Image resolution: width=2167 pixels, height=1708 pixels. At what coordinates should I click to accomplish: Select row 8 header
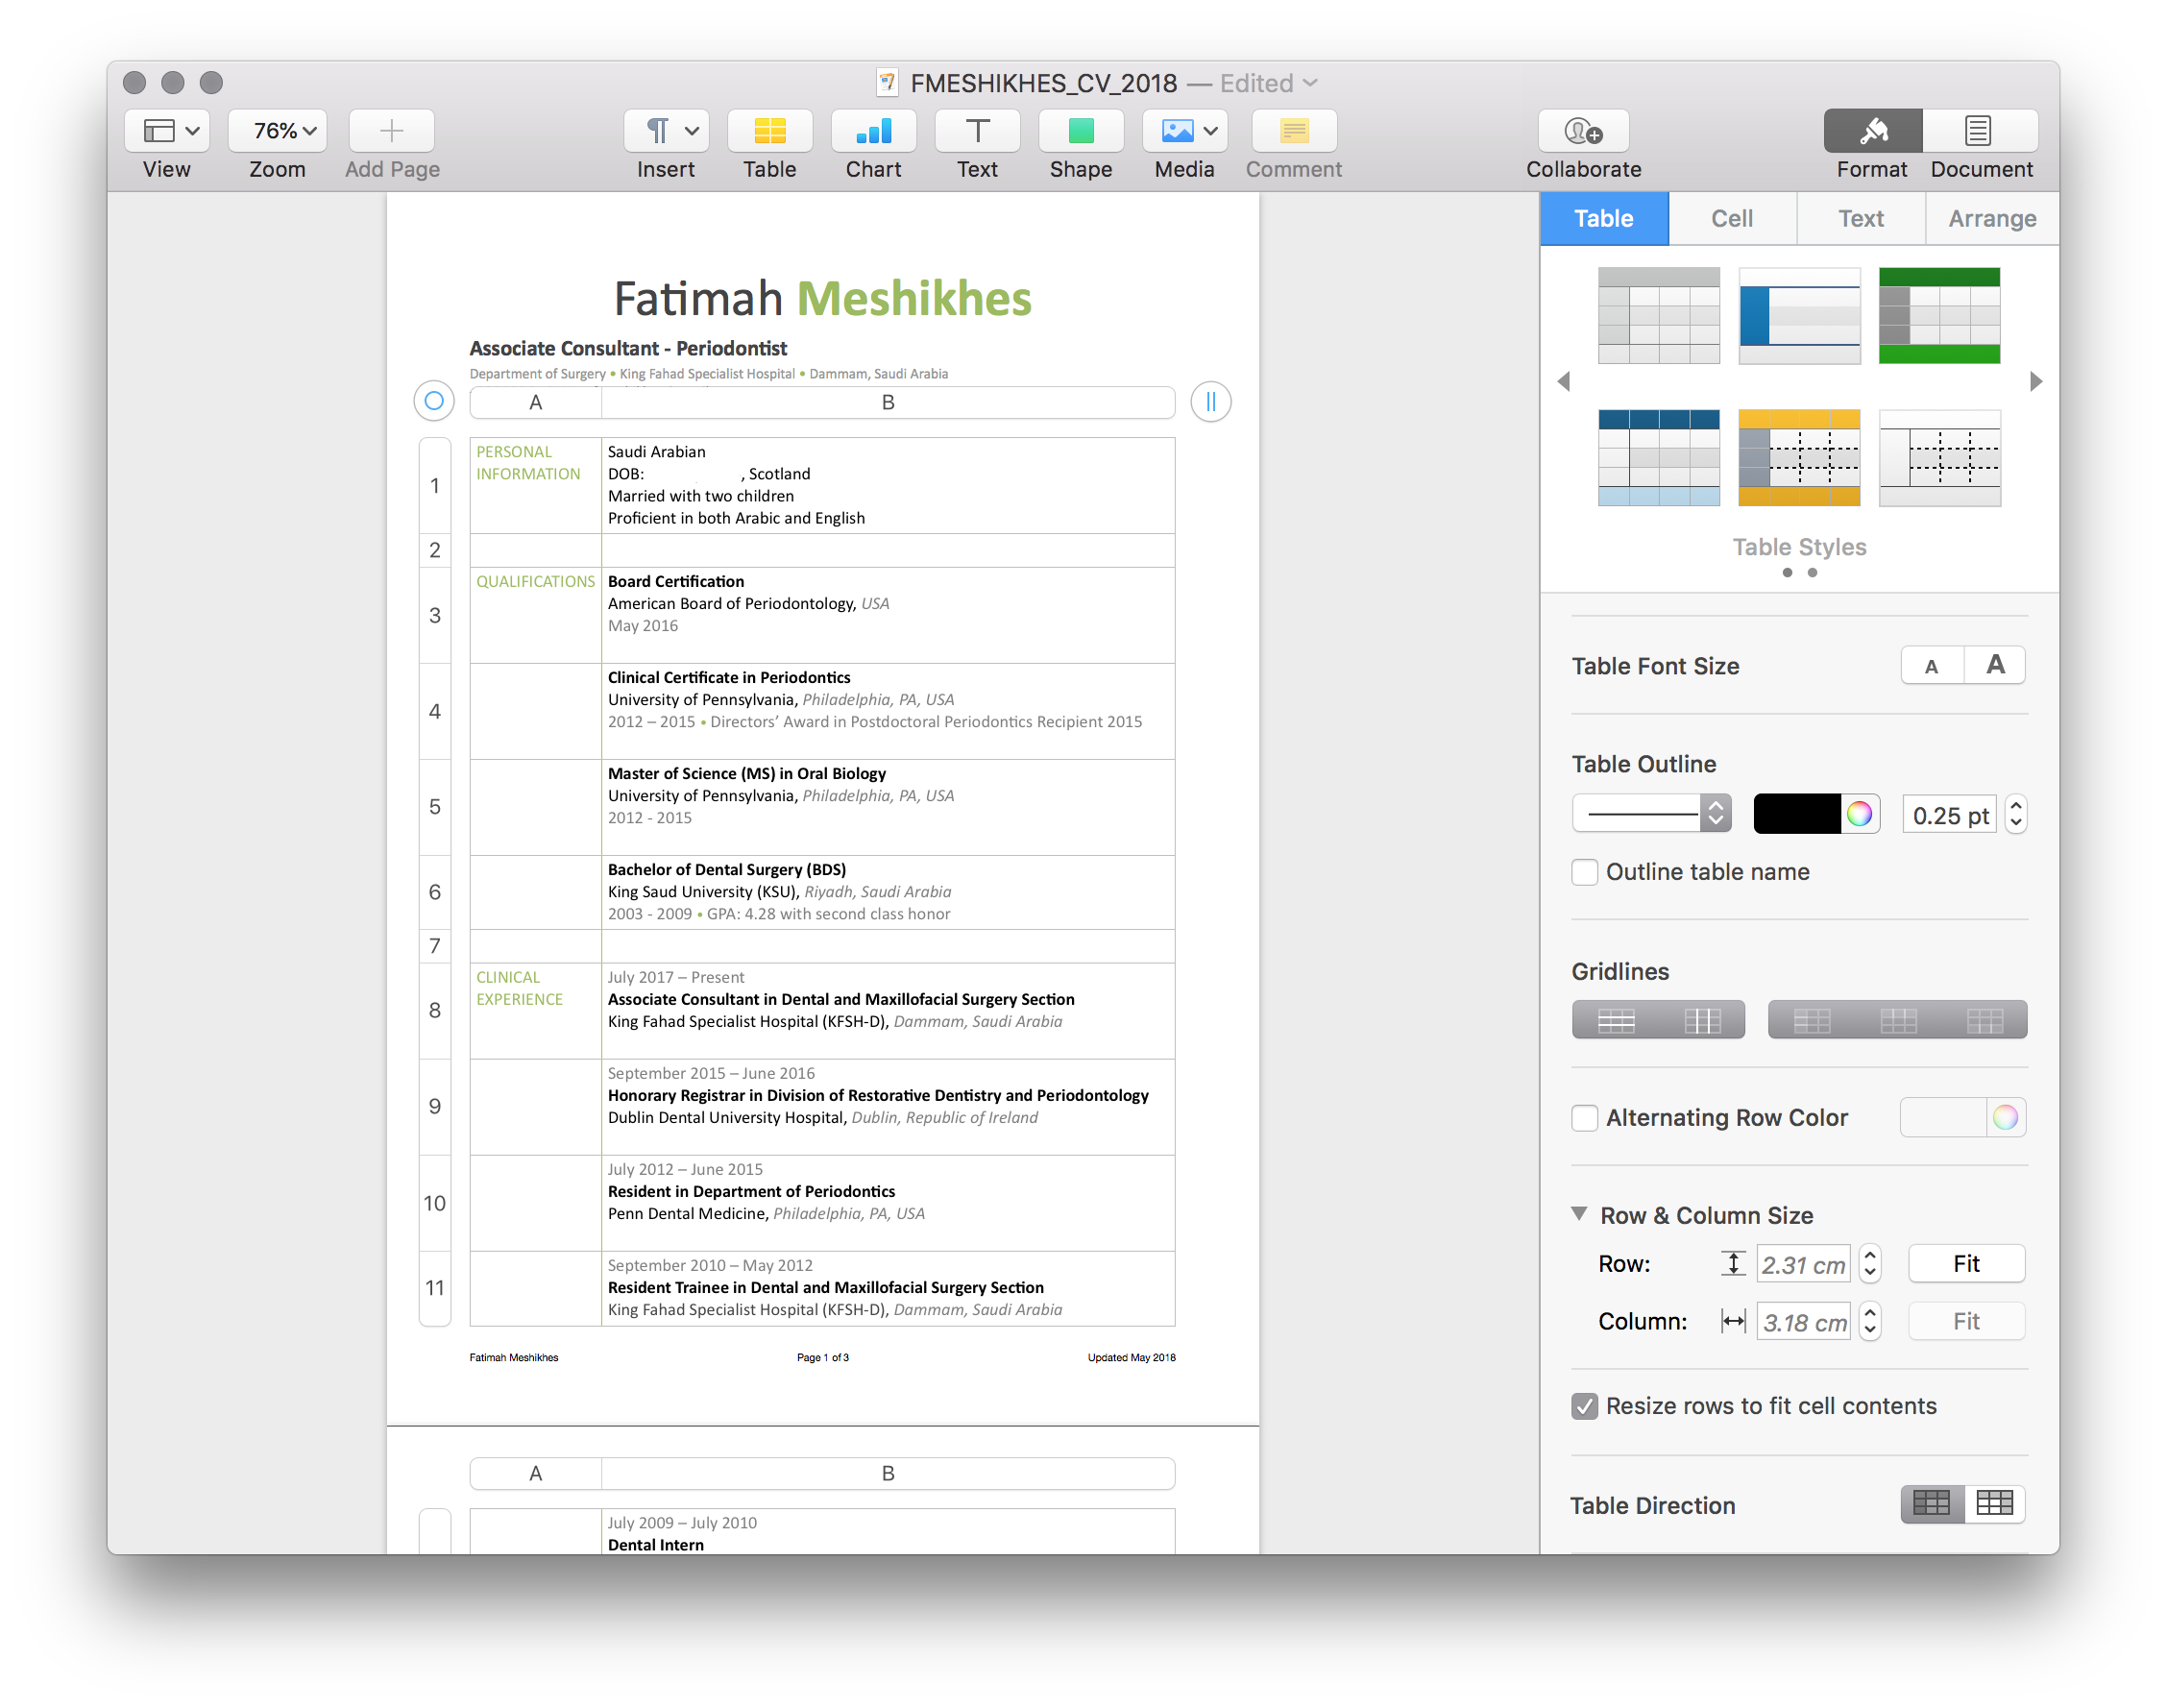tap(435, 1010)
